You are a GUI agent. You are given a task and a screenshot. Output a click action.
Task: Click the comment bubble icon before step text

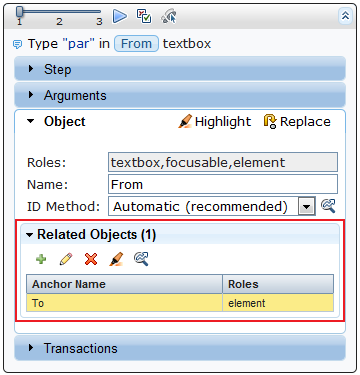point(17,44)
